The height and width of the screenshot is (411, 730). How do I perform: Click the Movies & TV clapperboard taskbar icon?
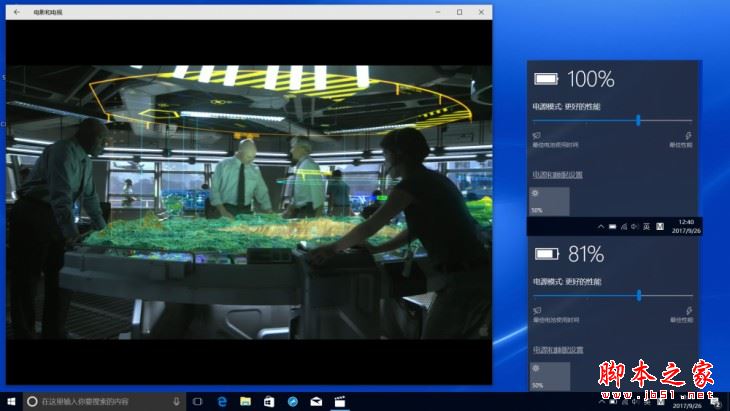point(340,401)
